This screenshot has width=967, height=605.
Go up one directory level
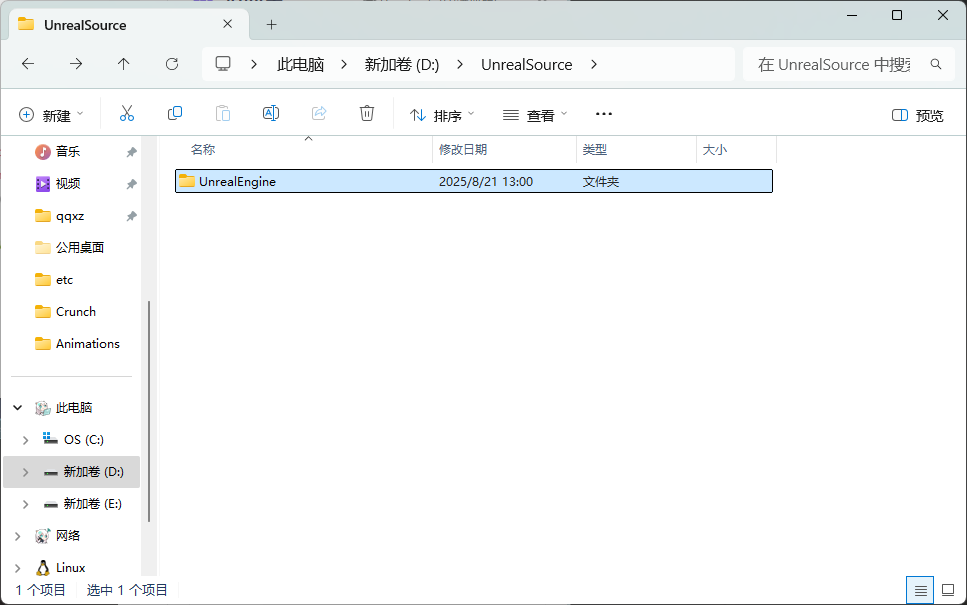point(124,64)
